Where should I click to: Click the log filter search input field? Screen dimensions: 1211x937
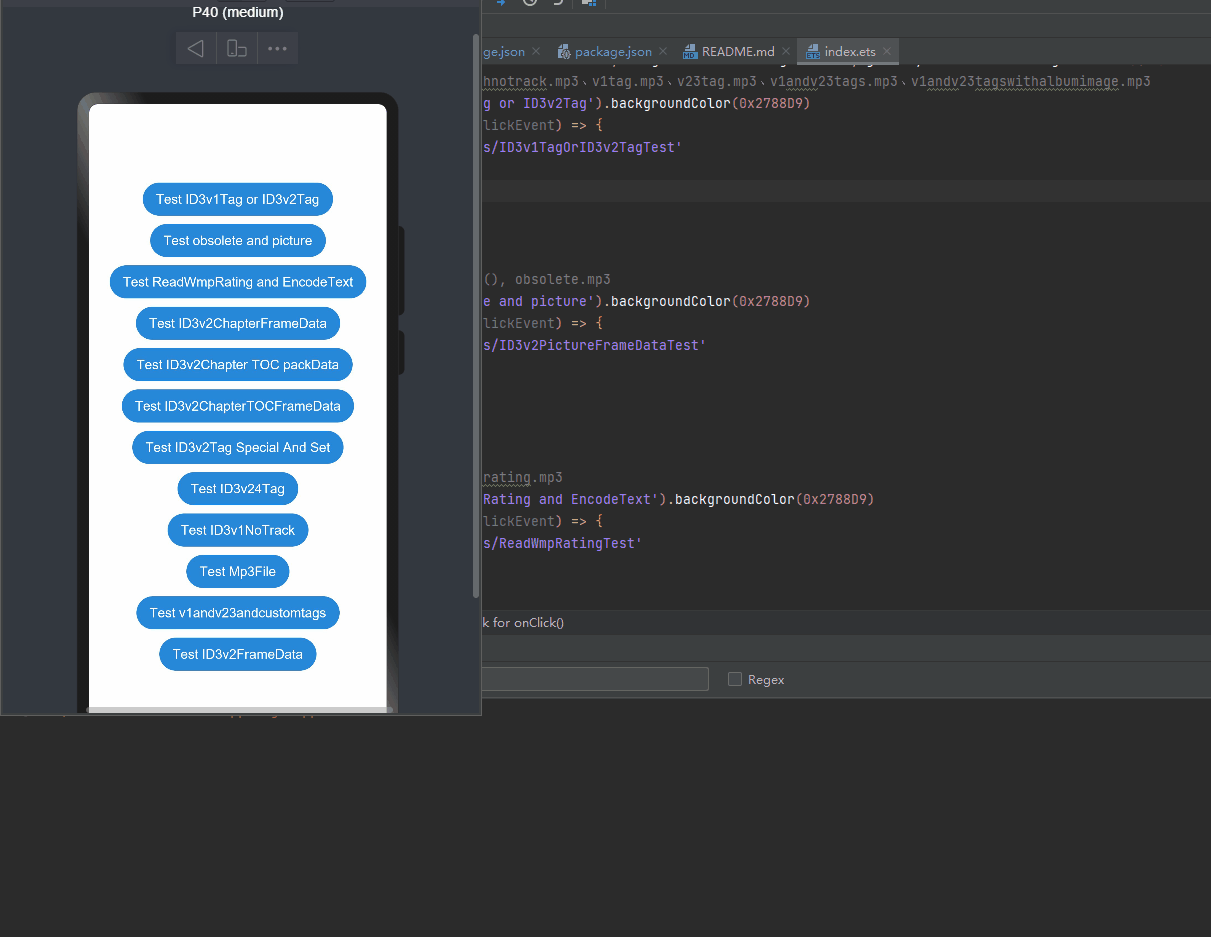pyautogui.click(x=594, y=680)
